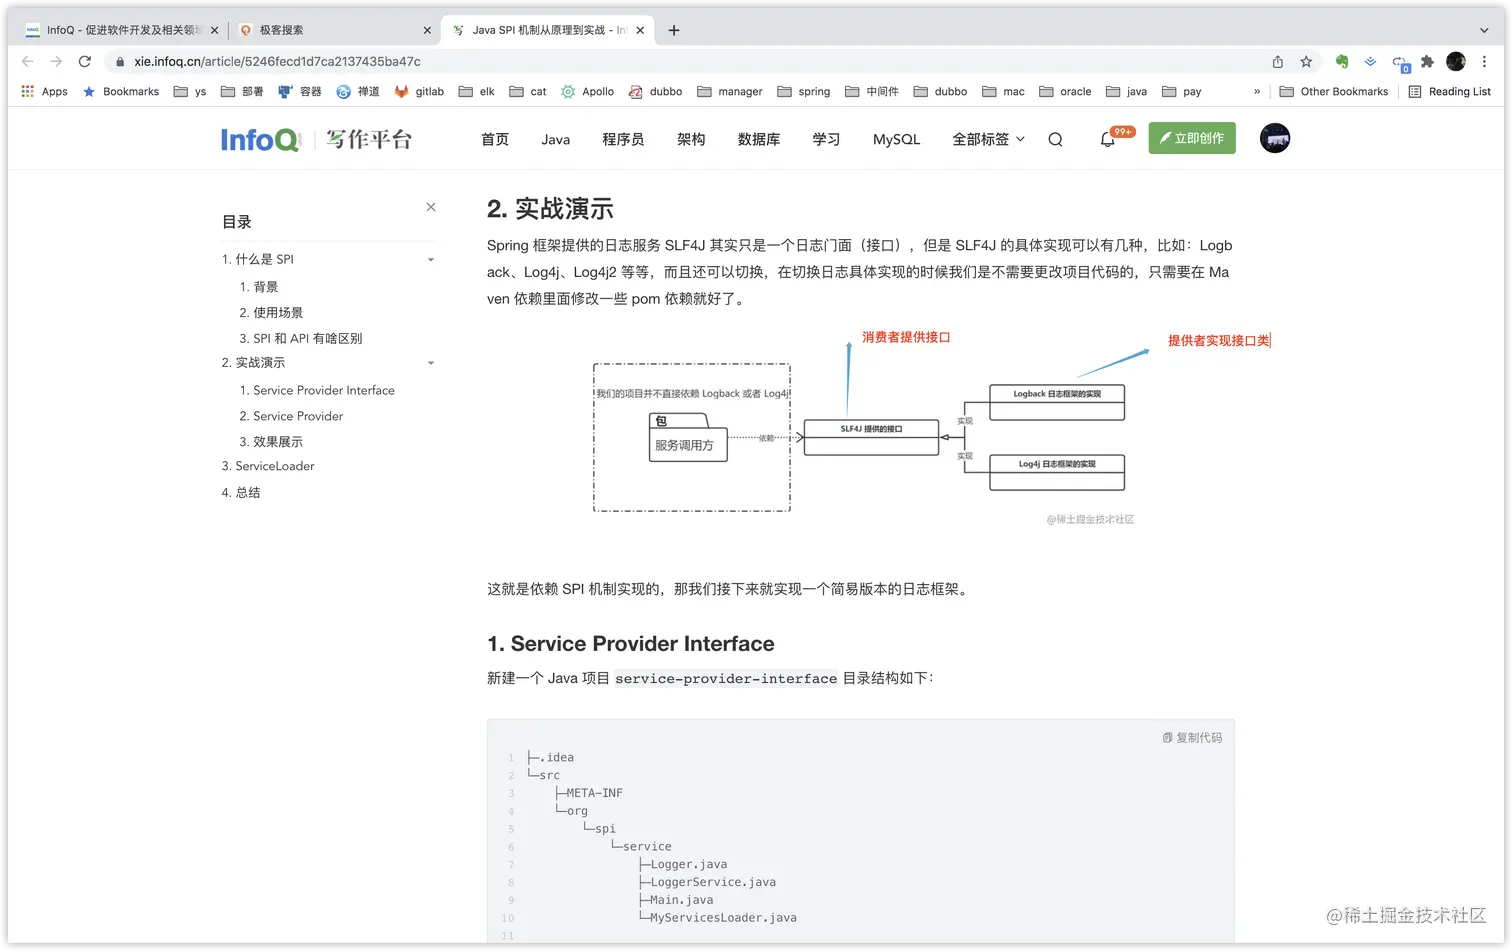
Task: Click the Chrome profile avatar
Action: [x=1456, y=61]
